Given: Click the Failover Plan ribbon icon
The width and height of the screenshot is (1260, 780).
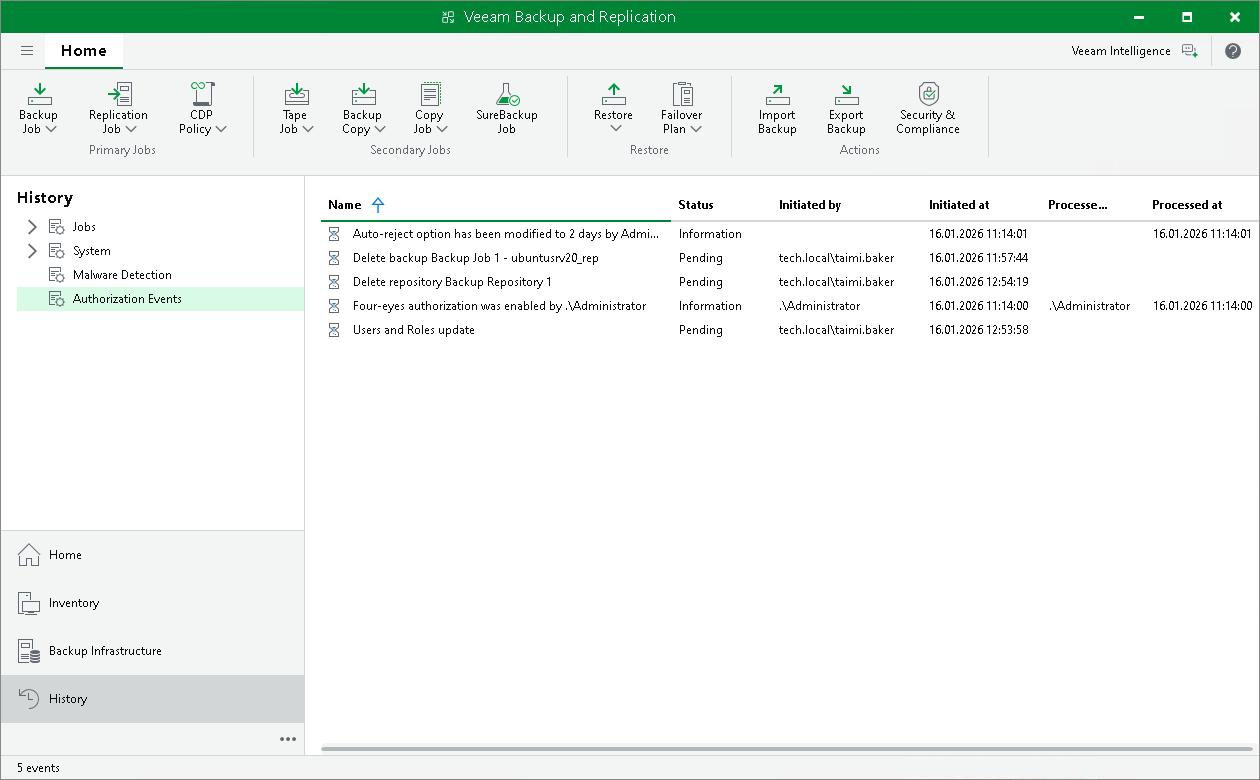Looking at the screenshot, I should point(682,94).
